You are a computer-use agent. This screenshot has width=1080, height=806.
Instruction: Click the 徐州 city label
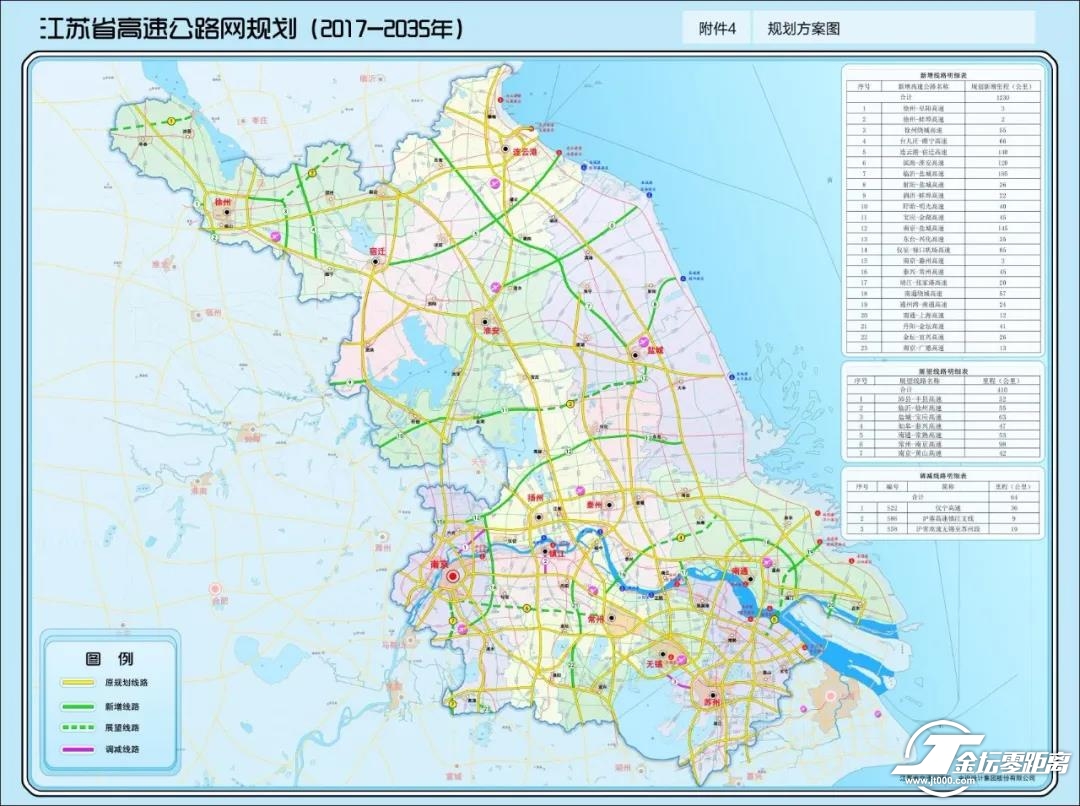pyautogui.click(x=223, y=203)
